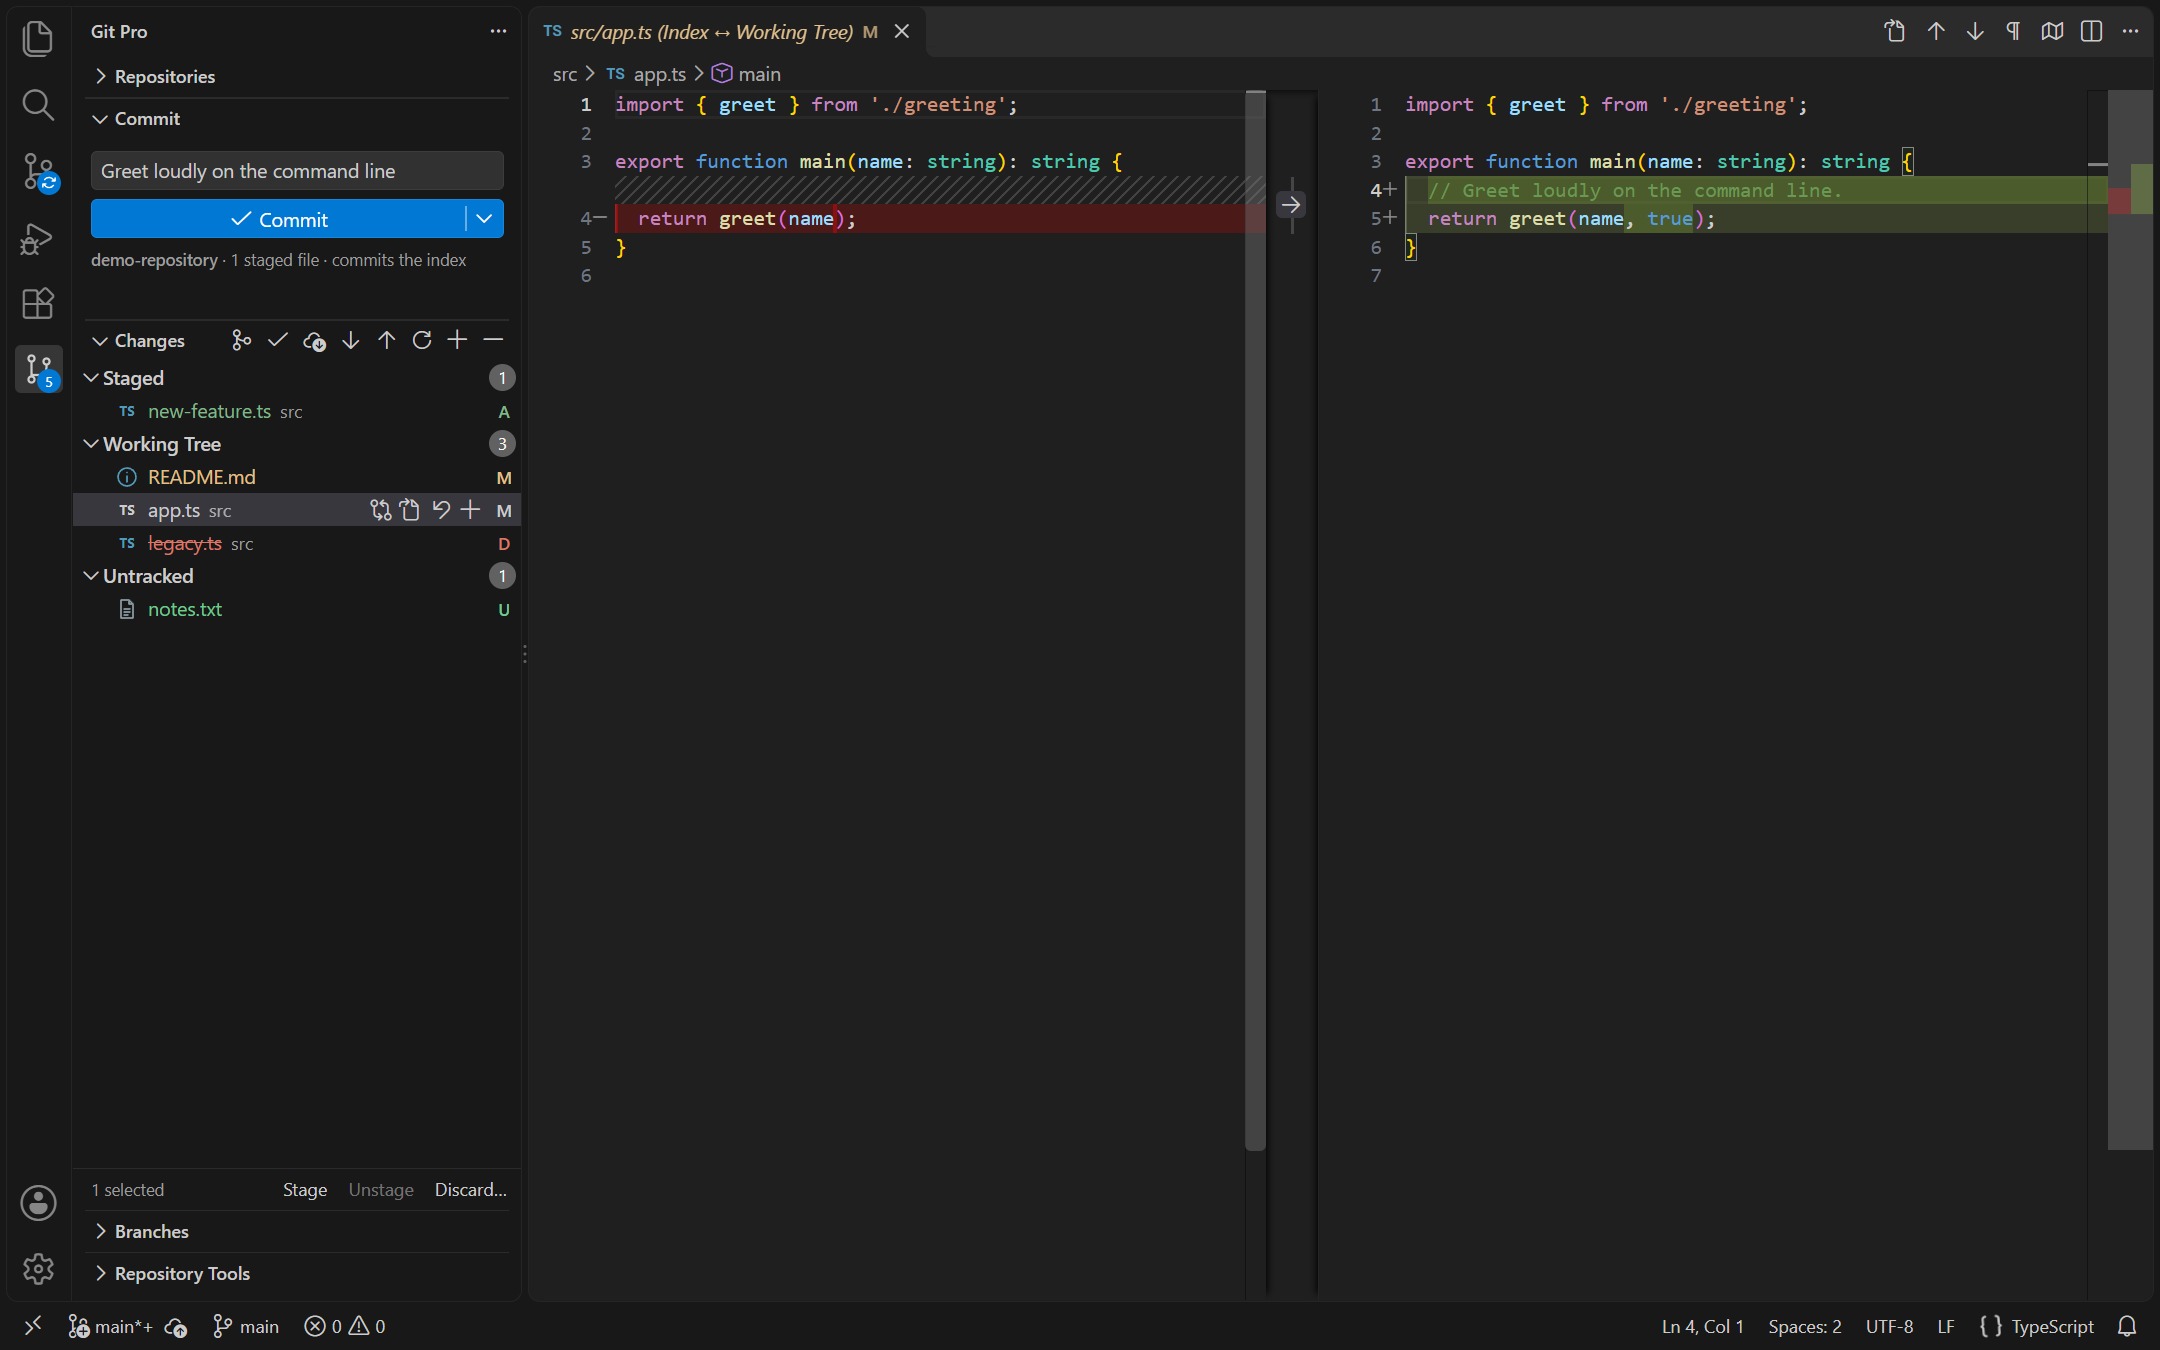The height and width of the screenshot is (1350, 2160).
Task: Open the Run and Debug view
Action: [38, 238]
